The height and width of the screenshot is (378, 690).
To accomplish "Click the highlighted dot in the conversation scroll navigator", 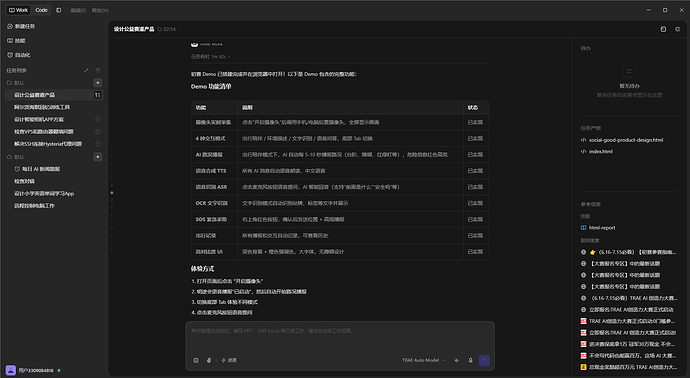I will pyautogui.click(x=112, y=193).
